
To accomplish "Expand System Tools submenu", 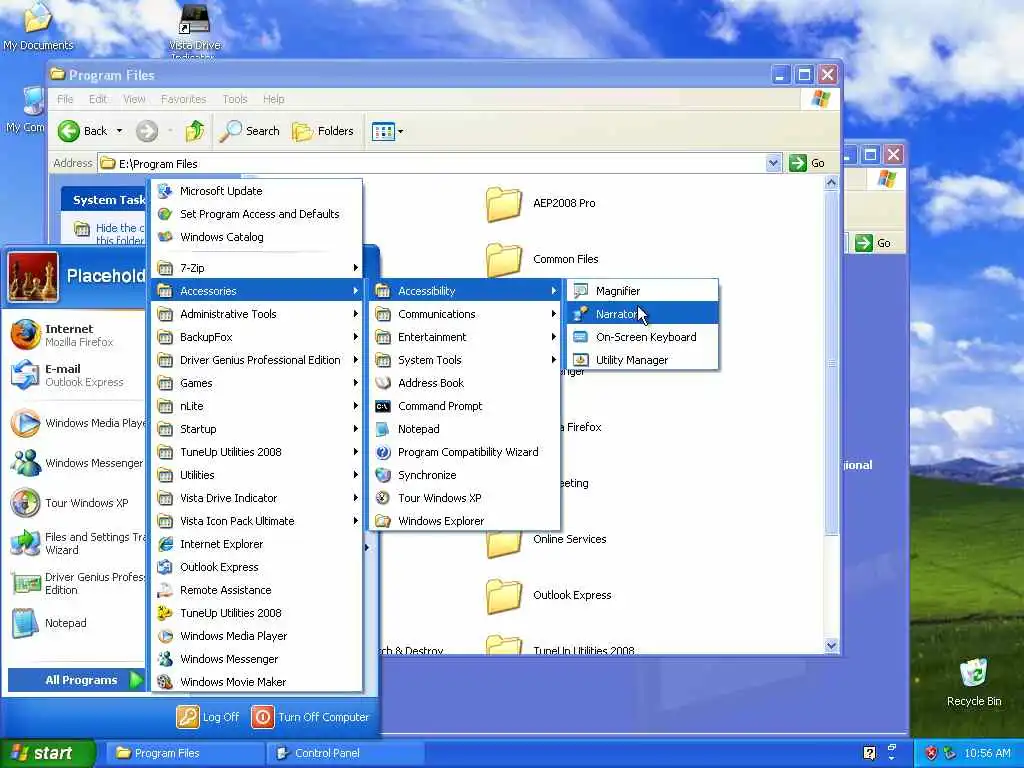I will (466, 360).
